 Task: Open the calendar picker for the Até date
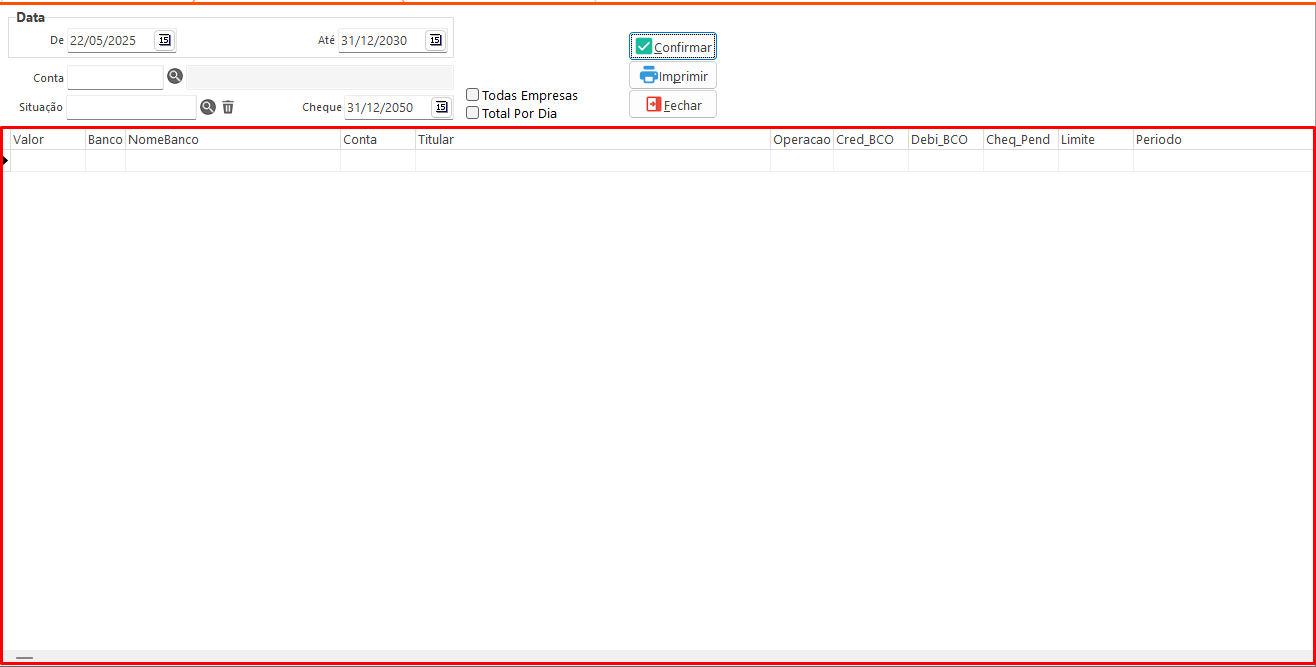tap(434, 40)
